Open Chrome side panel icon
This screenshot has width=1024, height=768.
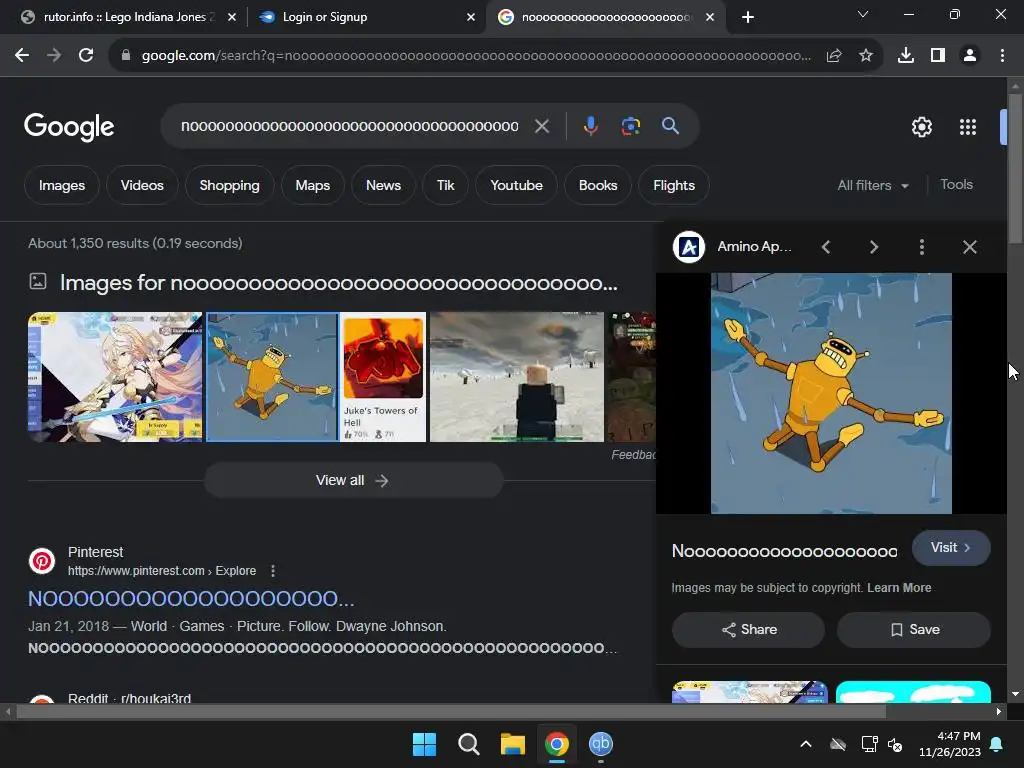pyautogui.click(x=938, y=56)
